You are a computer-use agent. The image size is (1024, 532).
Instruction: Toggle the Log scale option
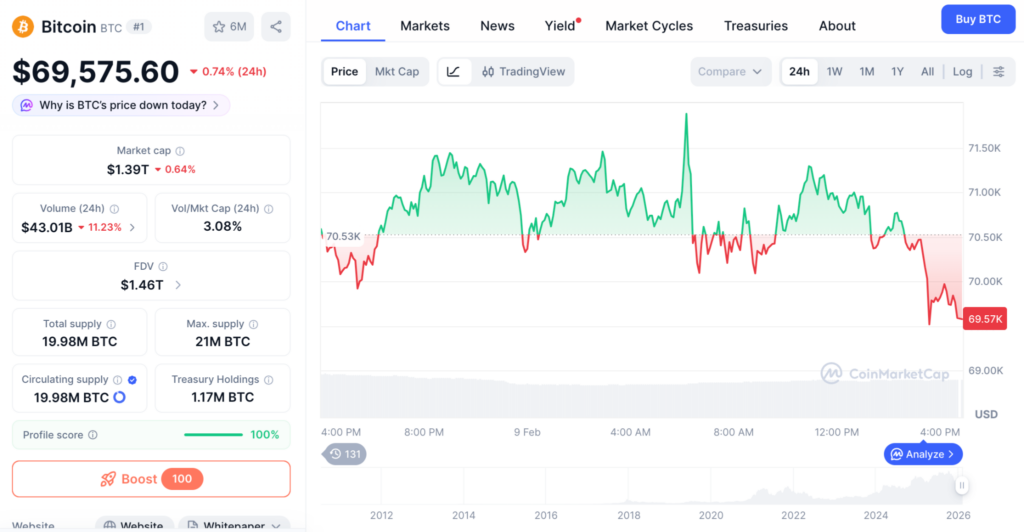tap(962, 72)
